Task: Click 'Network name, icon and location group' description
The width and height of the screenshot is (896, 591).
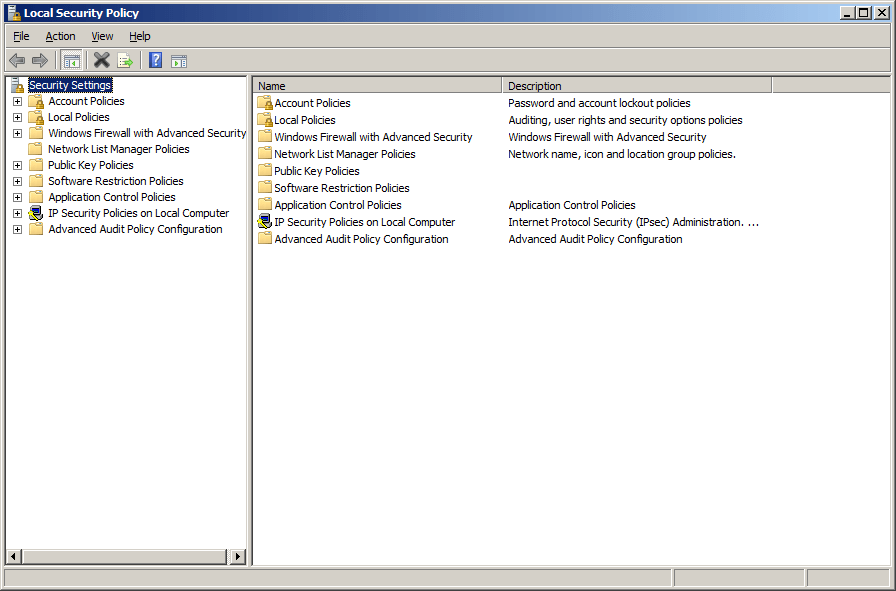Action: 622,154
